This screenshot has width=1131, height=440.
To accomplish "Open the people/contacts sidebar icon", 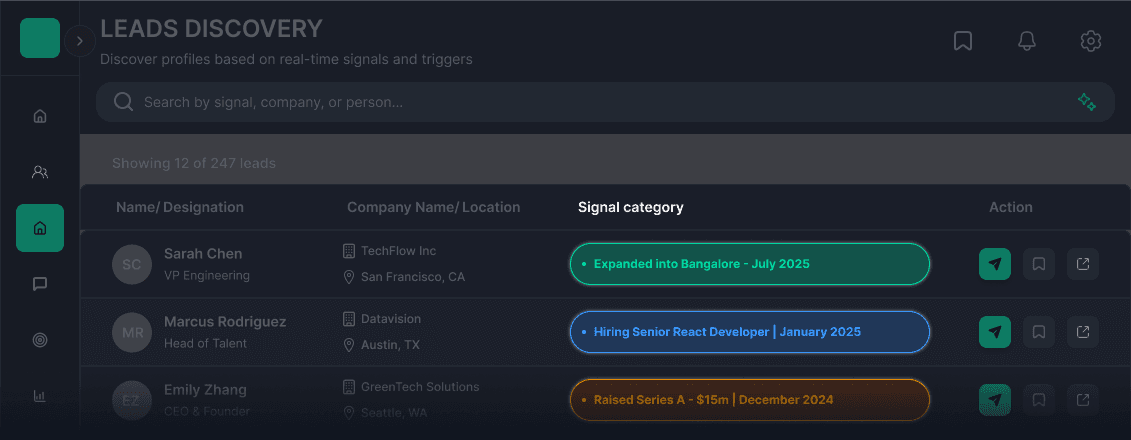I will (40, 172).
